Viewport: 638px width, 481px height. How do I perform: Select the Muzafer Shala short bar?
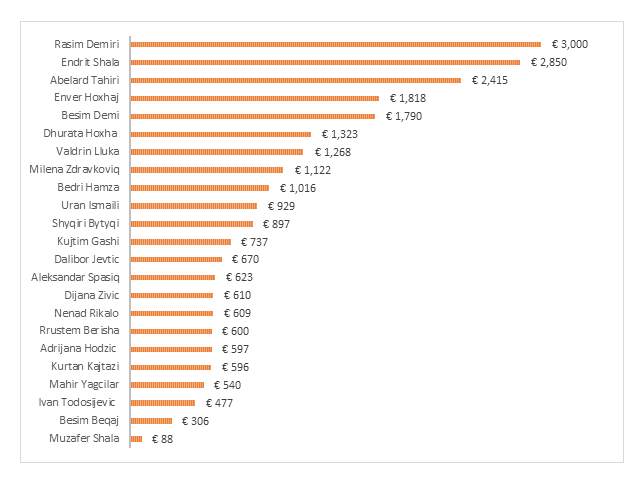point(136,439)
